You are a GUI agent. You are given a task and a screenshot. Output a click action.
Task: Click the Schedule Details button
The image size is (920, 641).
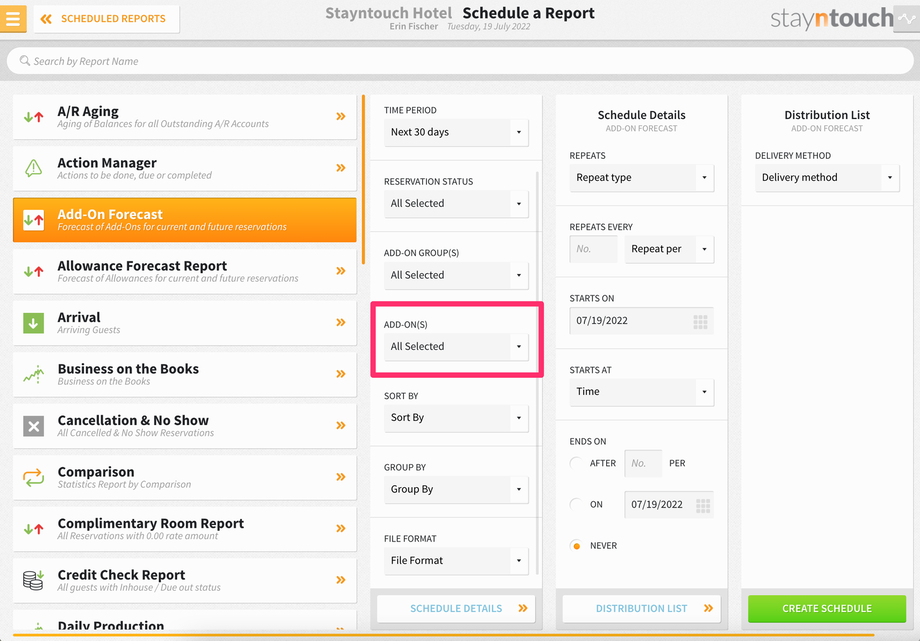pyautogui.click(x=456, y=609)
